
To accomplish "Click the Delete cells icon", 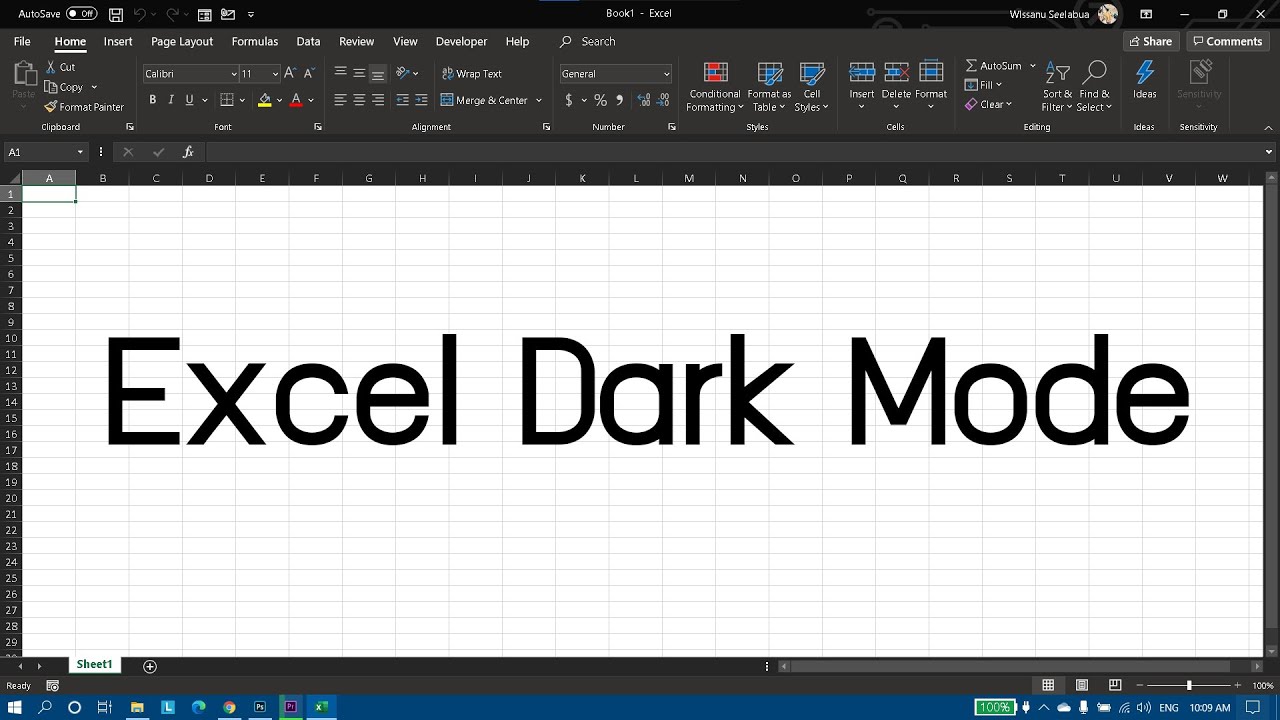I will (x=897, y=72).
